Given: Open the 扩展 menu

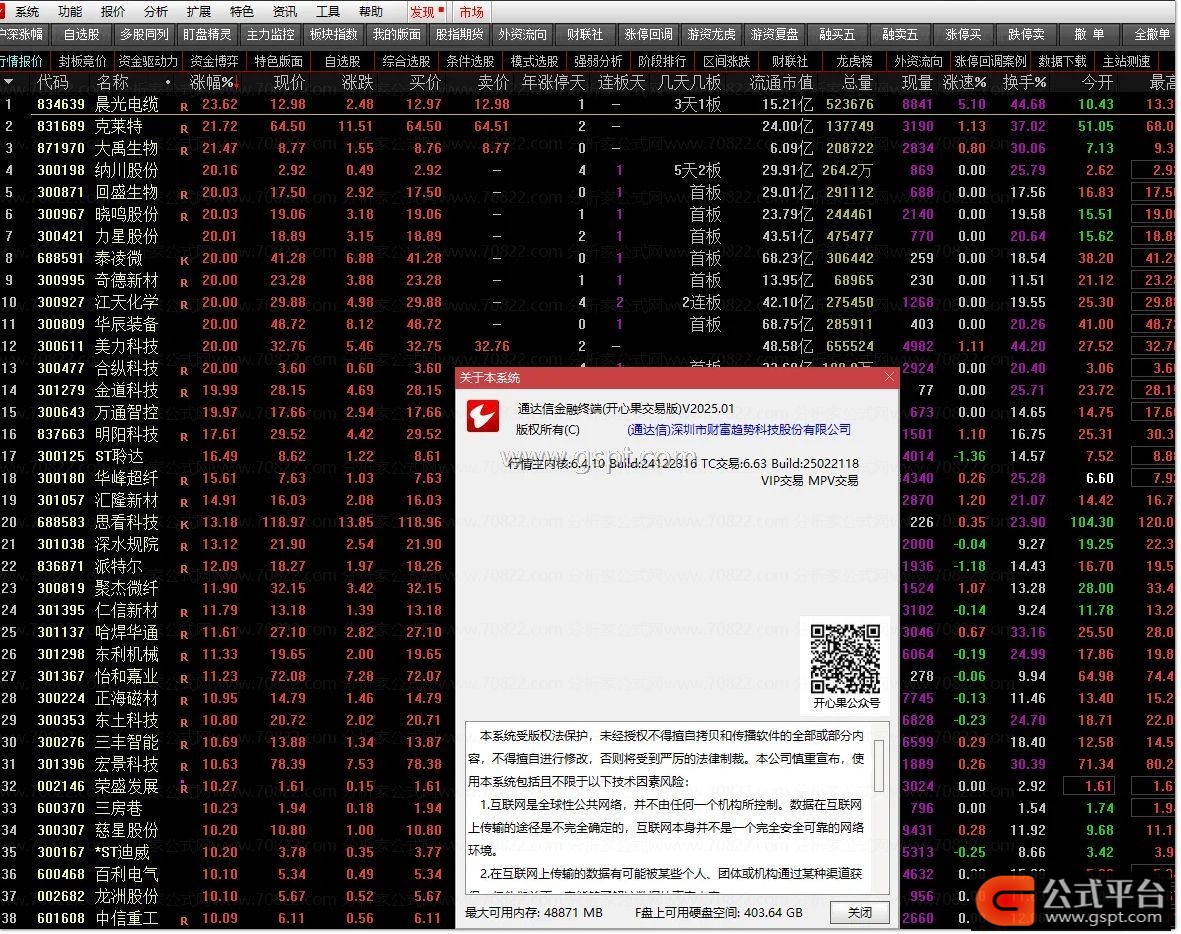Looking at the screenshot, I should 199,11.
